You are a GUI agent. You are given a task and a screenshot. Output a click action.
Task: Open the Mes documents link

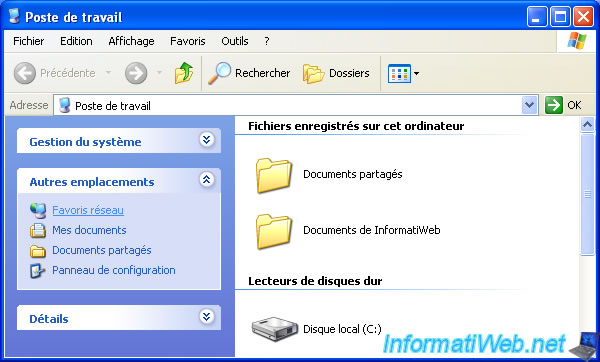(89, 230)
